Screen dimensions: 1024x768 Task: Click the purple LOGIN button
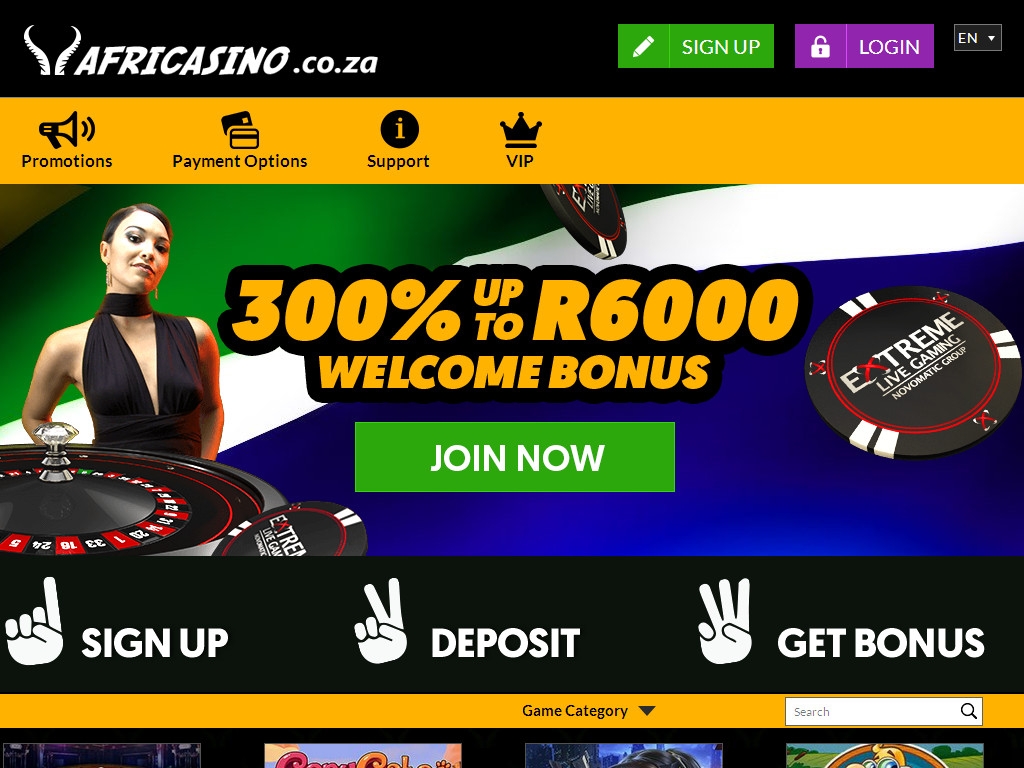pos(864,46)
